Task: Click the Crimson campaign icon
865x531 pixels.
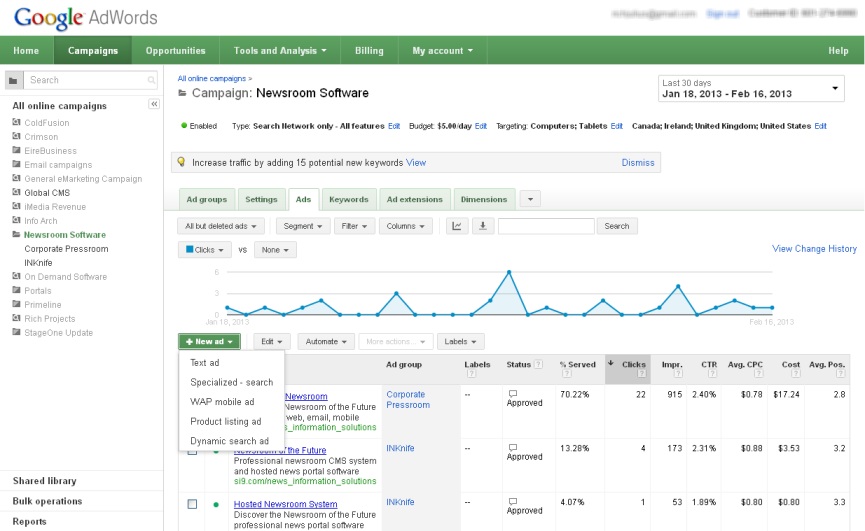Action: (x=17, y=136)
